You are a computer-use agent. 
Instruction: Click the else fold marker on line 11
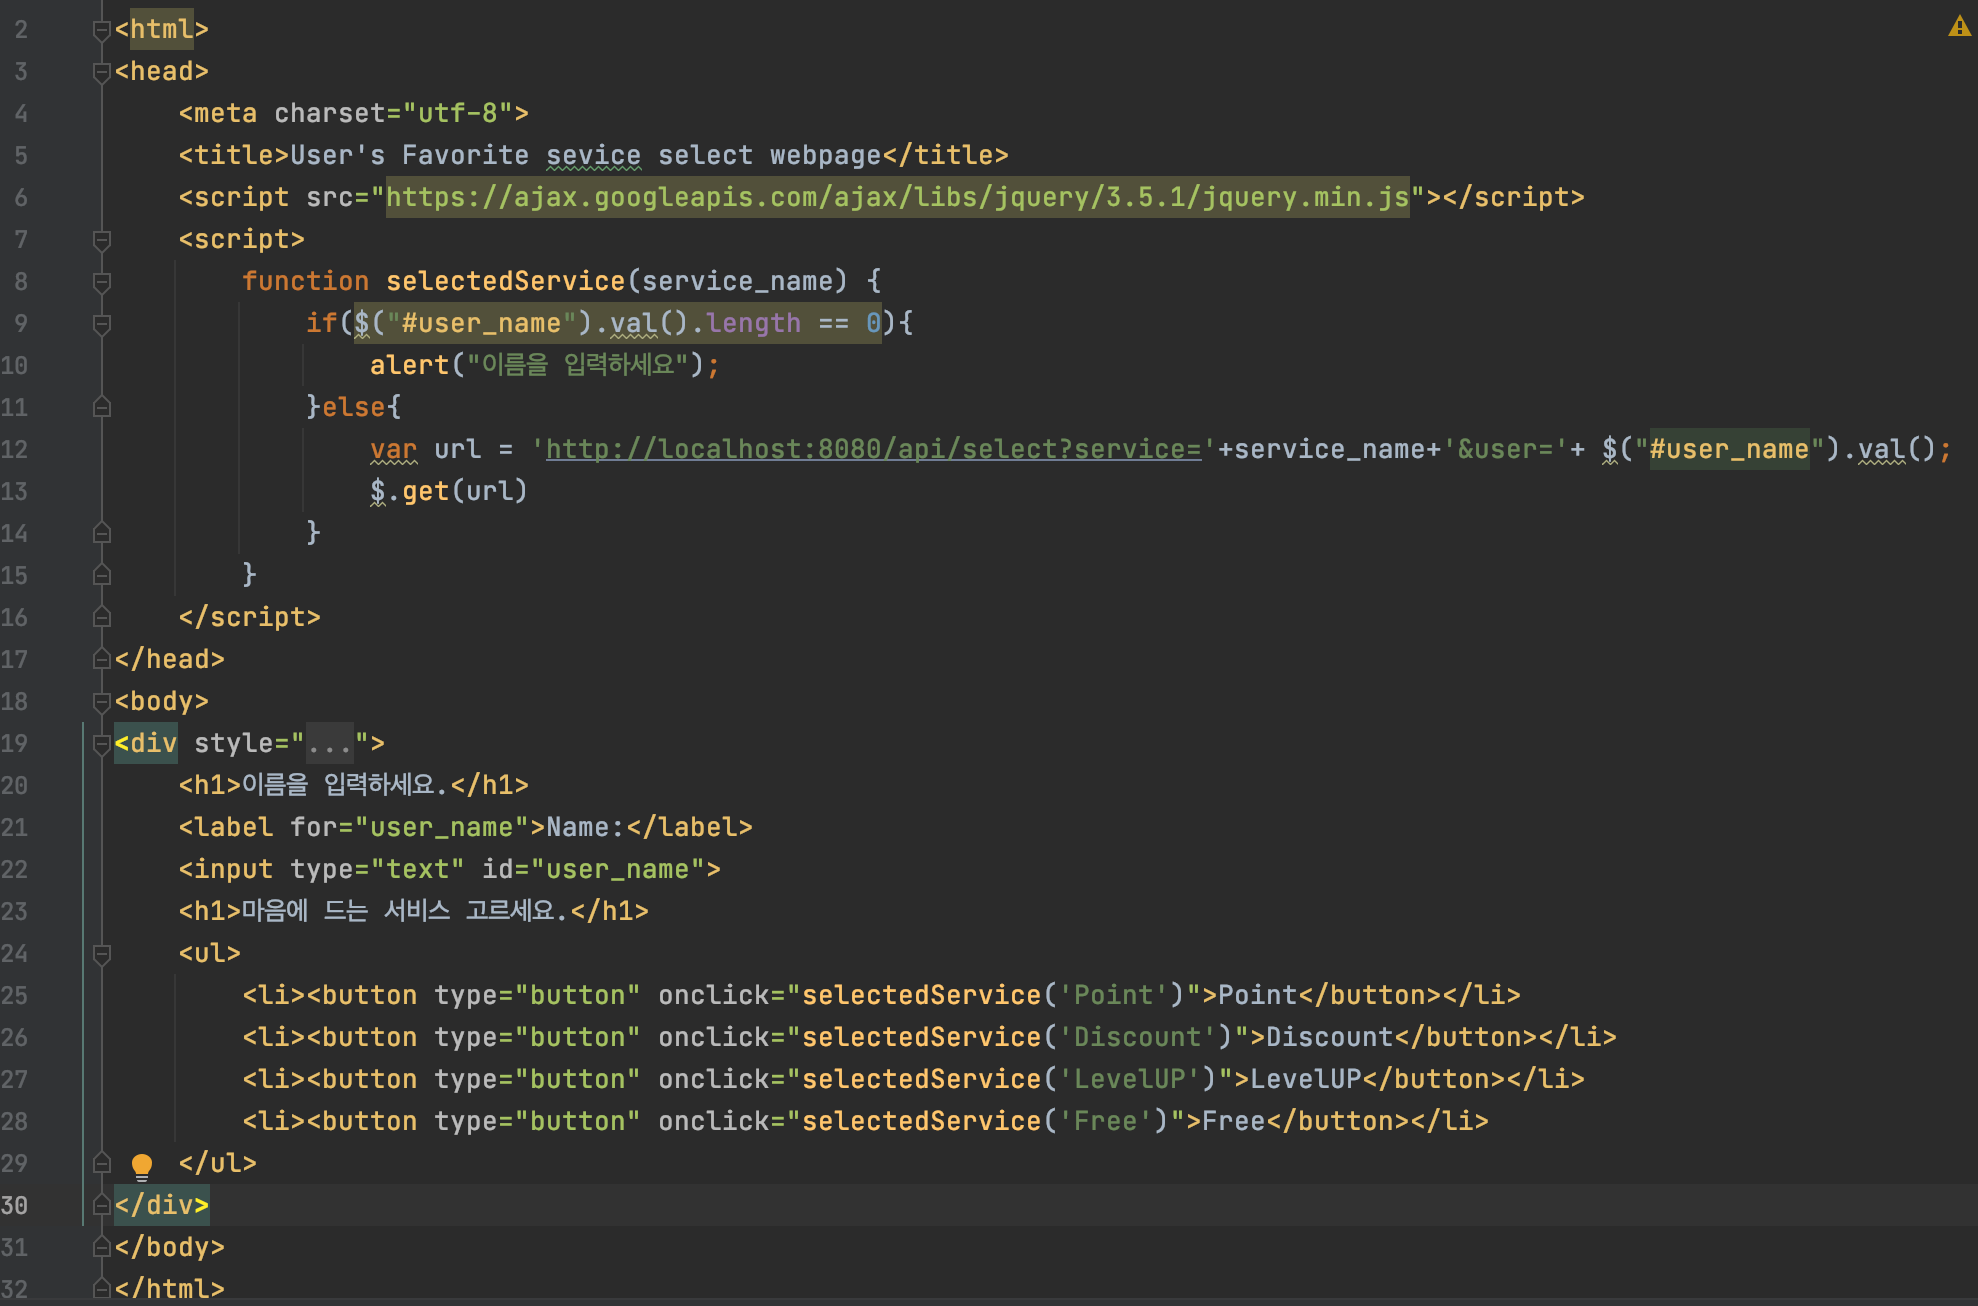click(x=101, y=408)
